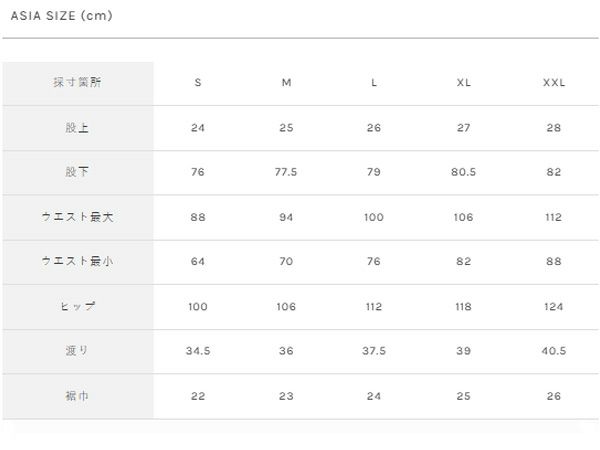Screen dimensions: 600x450
Task: Select the M size column header
Action: (286, 83)
